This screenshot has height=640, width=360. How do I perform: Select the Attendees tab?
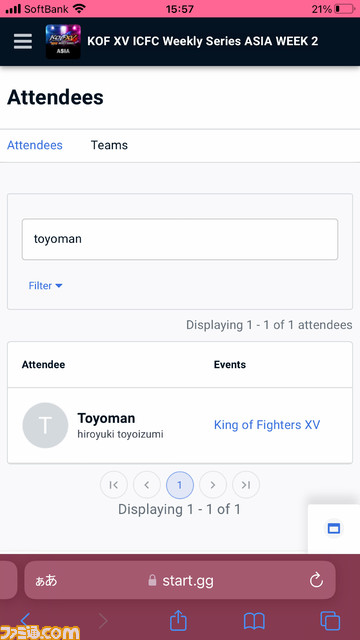coord(35,145)
